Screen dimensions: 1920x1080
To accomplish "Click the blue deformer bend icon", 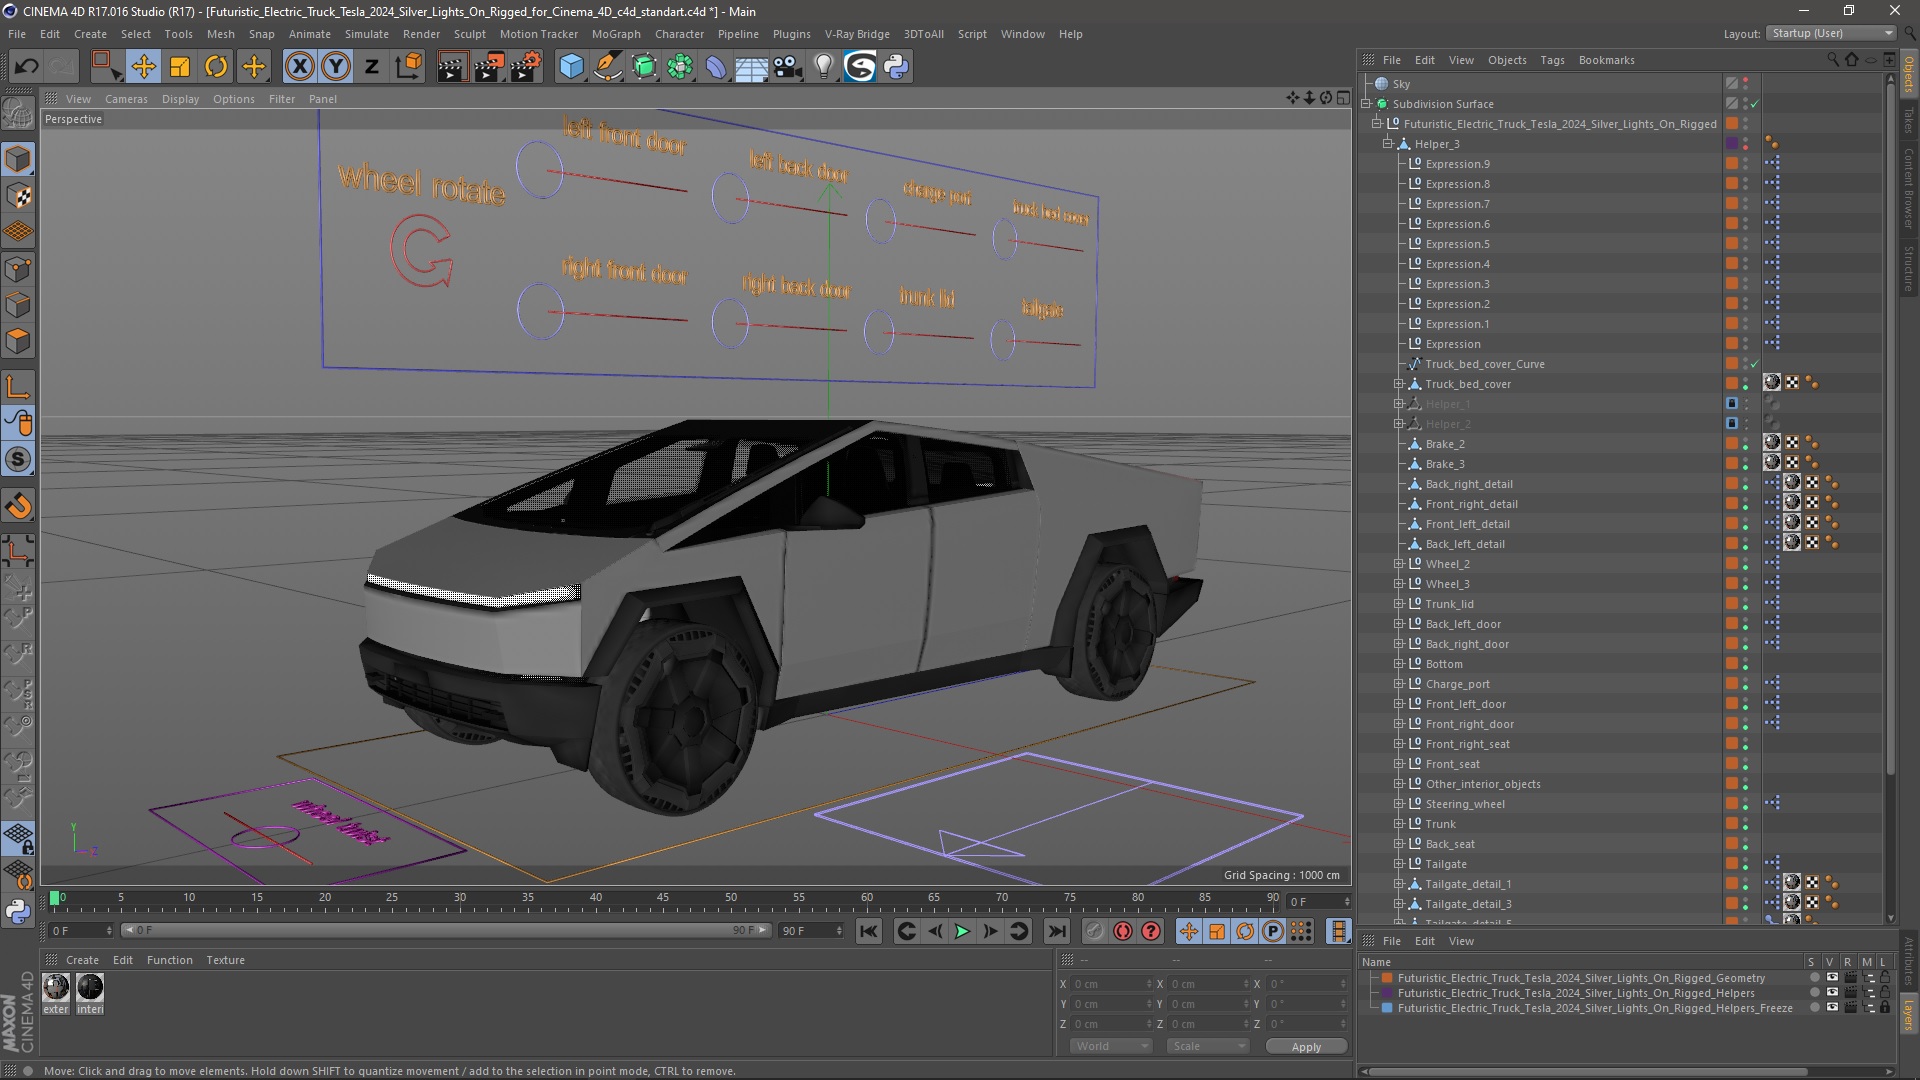I will click(716, 67).
